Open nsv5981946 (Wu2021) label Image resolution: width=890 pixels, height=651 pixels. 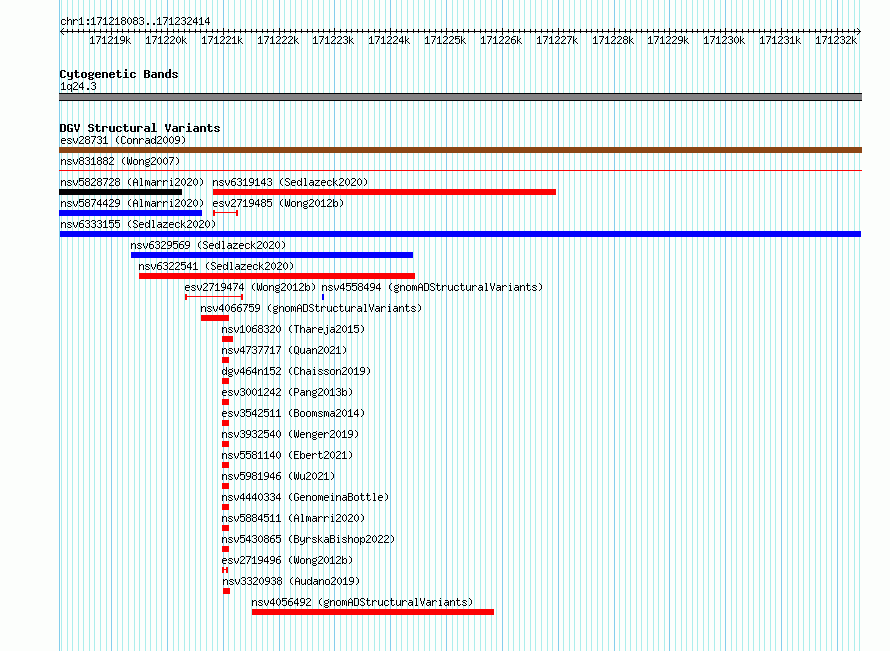pyautogui.click(x=278, y=476)
